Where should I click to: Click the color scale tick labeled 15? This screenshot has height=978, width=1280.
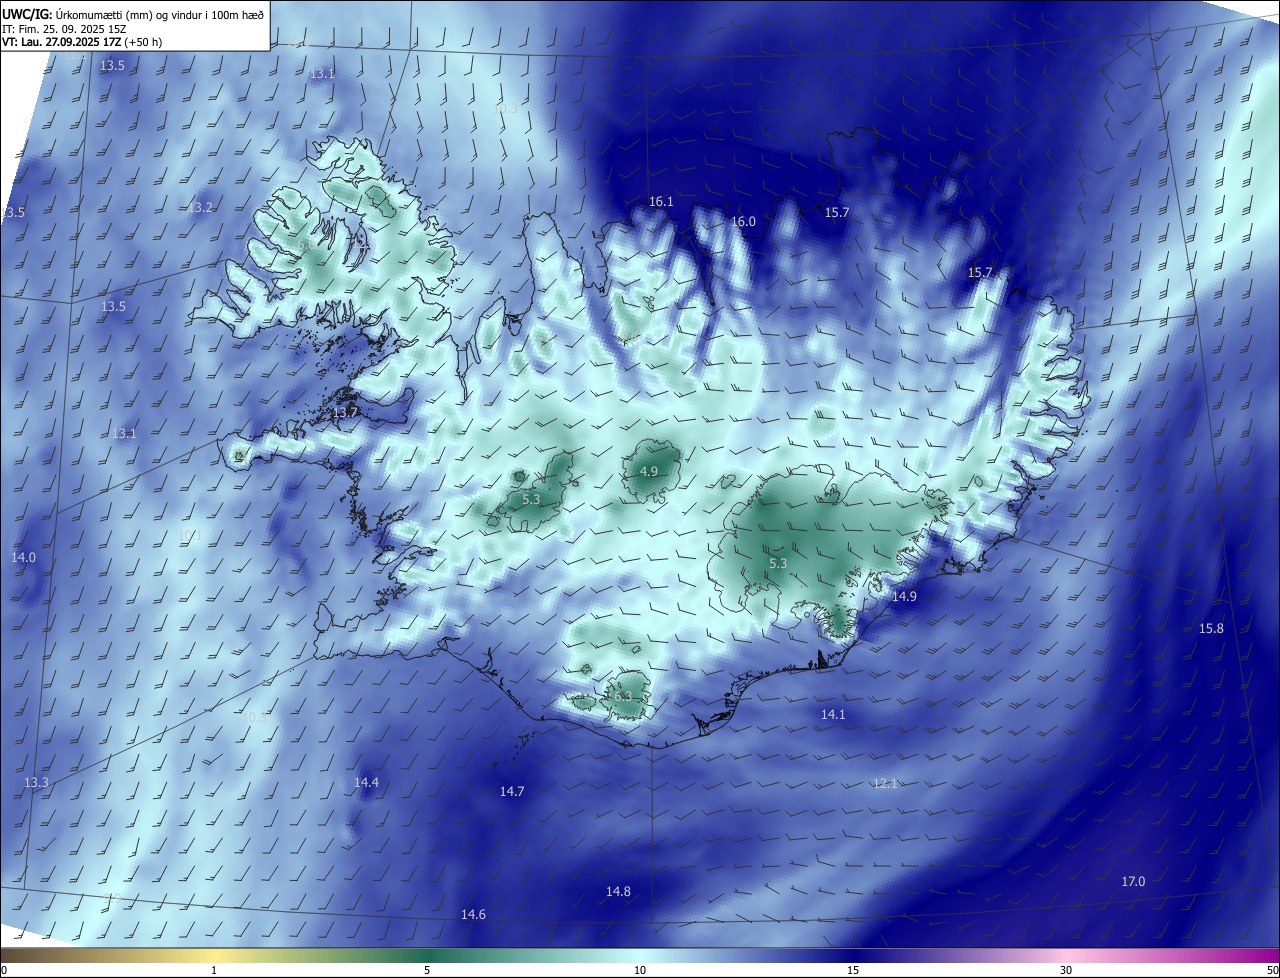coord(853,970)
